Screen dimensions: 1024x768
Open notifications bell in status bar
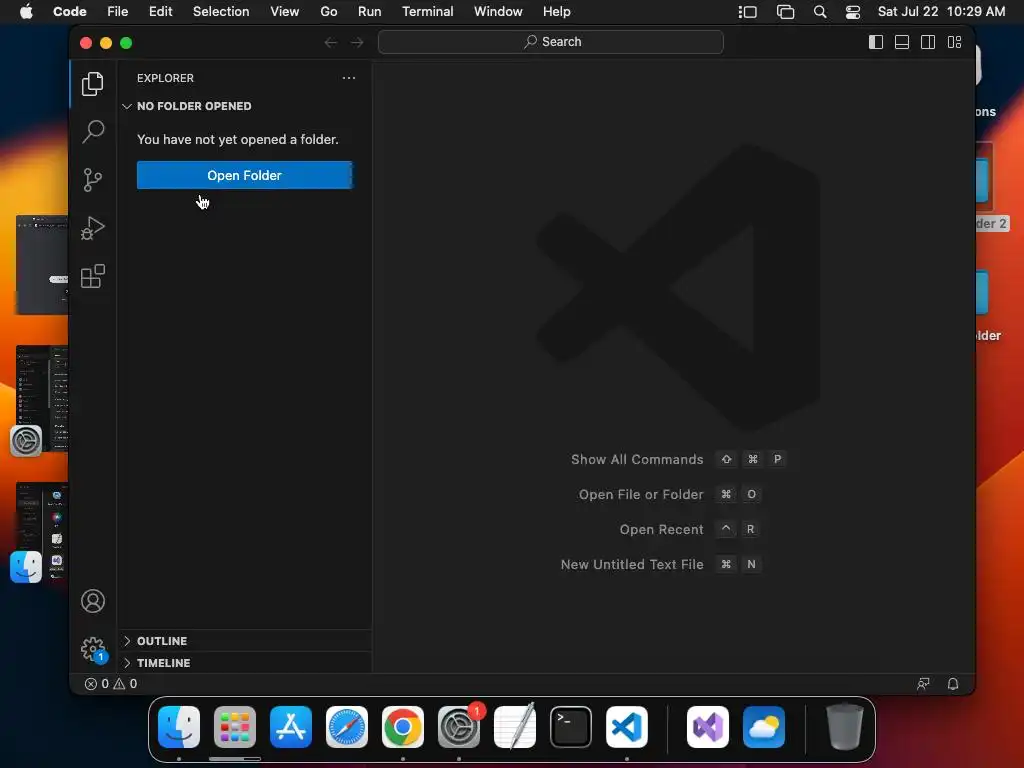click(953, 684)
